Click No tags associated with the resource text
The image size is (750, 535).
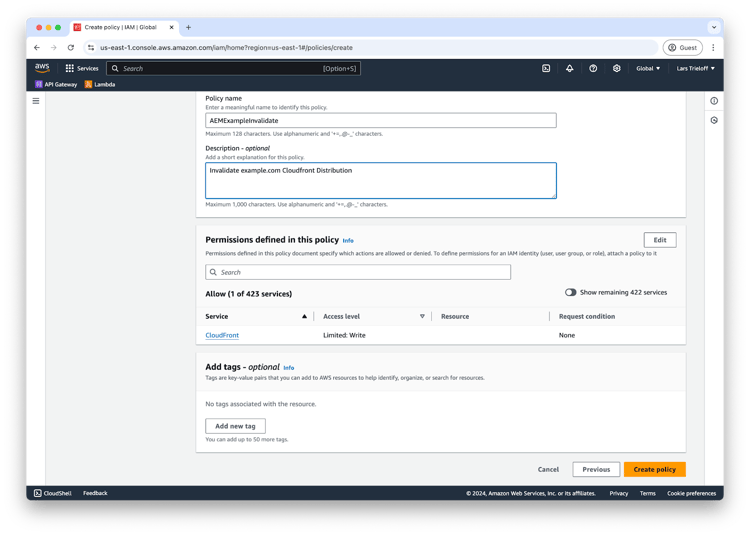261,404
